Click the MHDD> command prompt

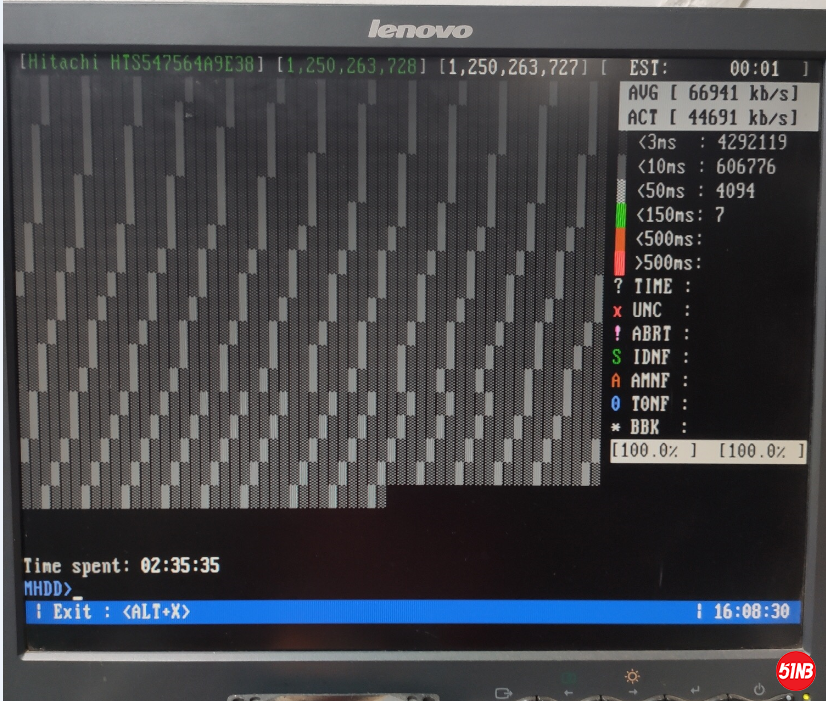(48, 588)
